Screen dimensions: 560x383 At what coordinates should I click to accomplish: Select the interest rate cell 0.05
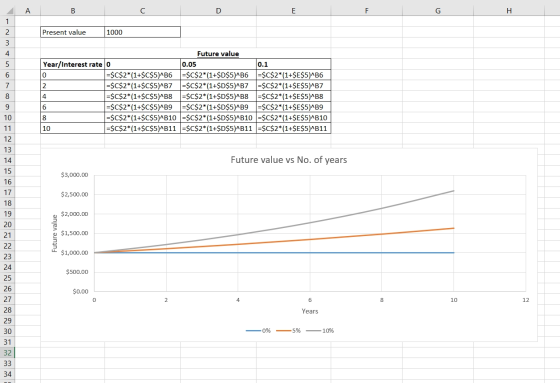tap(218, 64)
